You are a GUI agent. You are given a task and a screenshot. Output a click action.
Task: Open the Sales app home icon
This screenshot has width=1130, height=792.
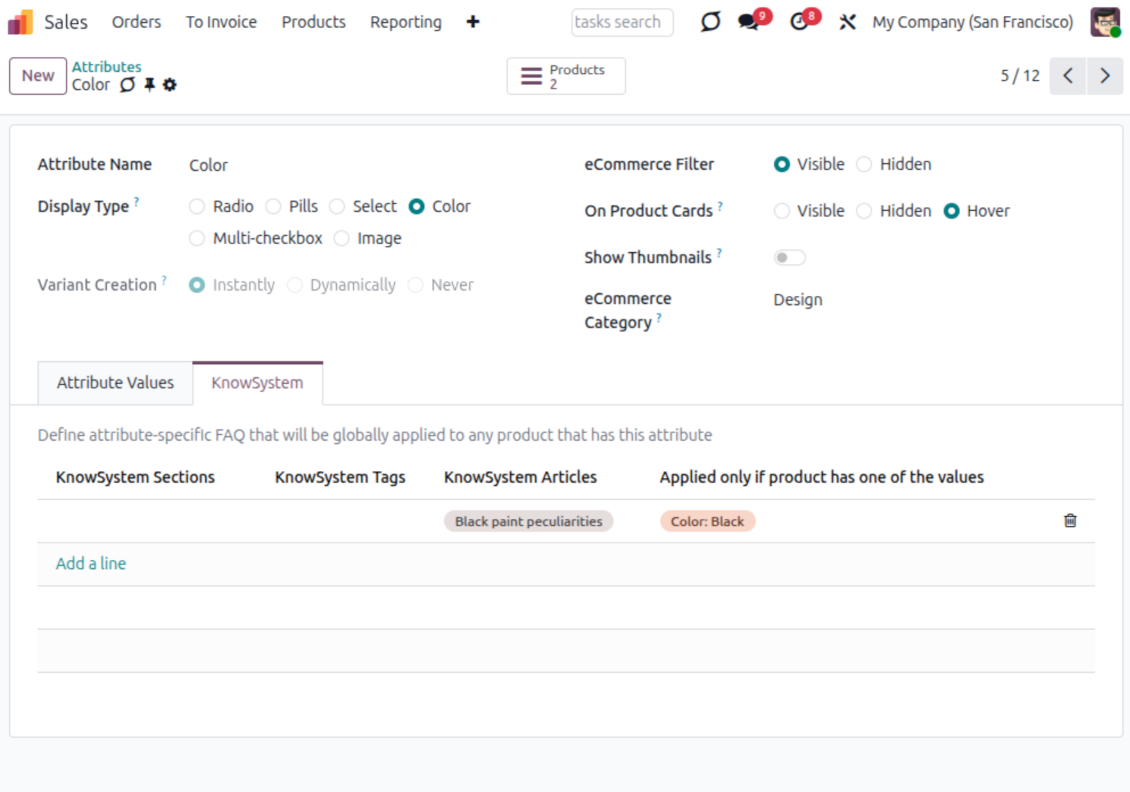20,22
